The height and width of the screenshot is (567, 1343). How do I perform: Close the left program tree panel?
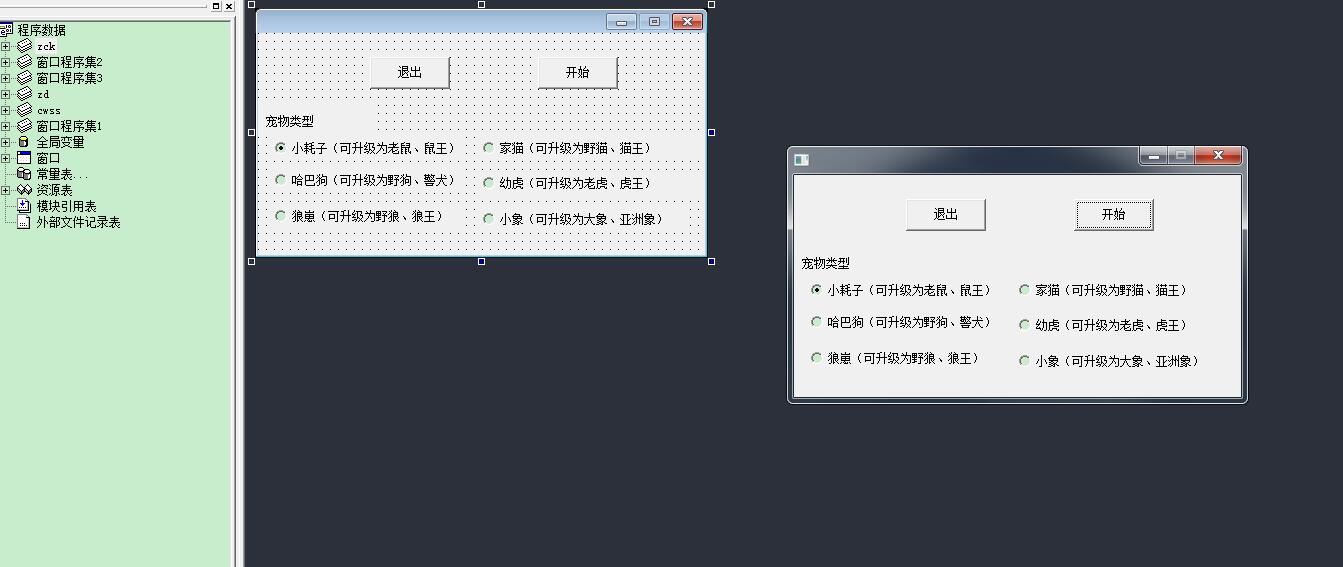(x=229, y=6)
